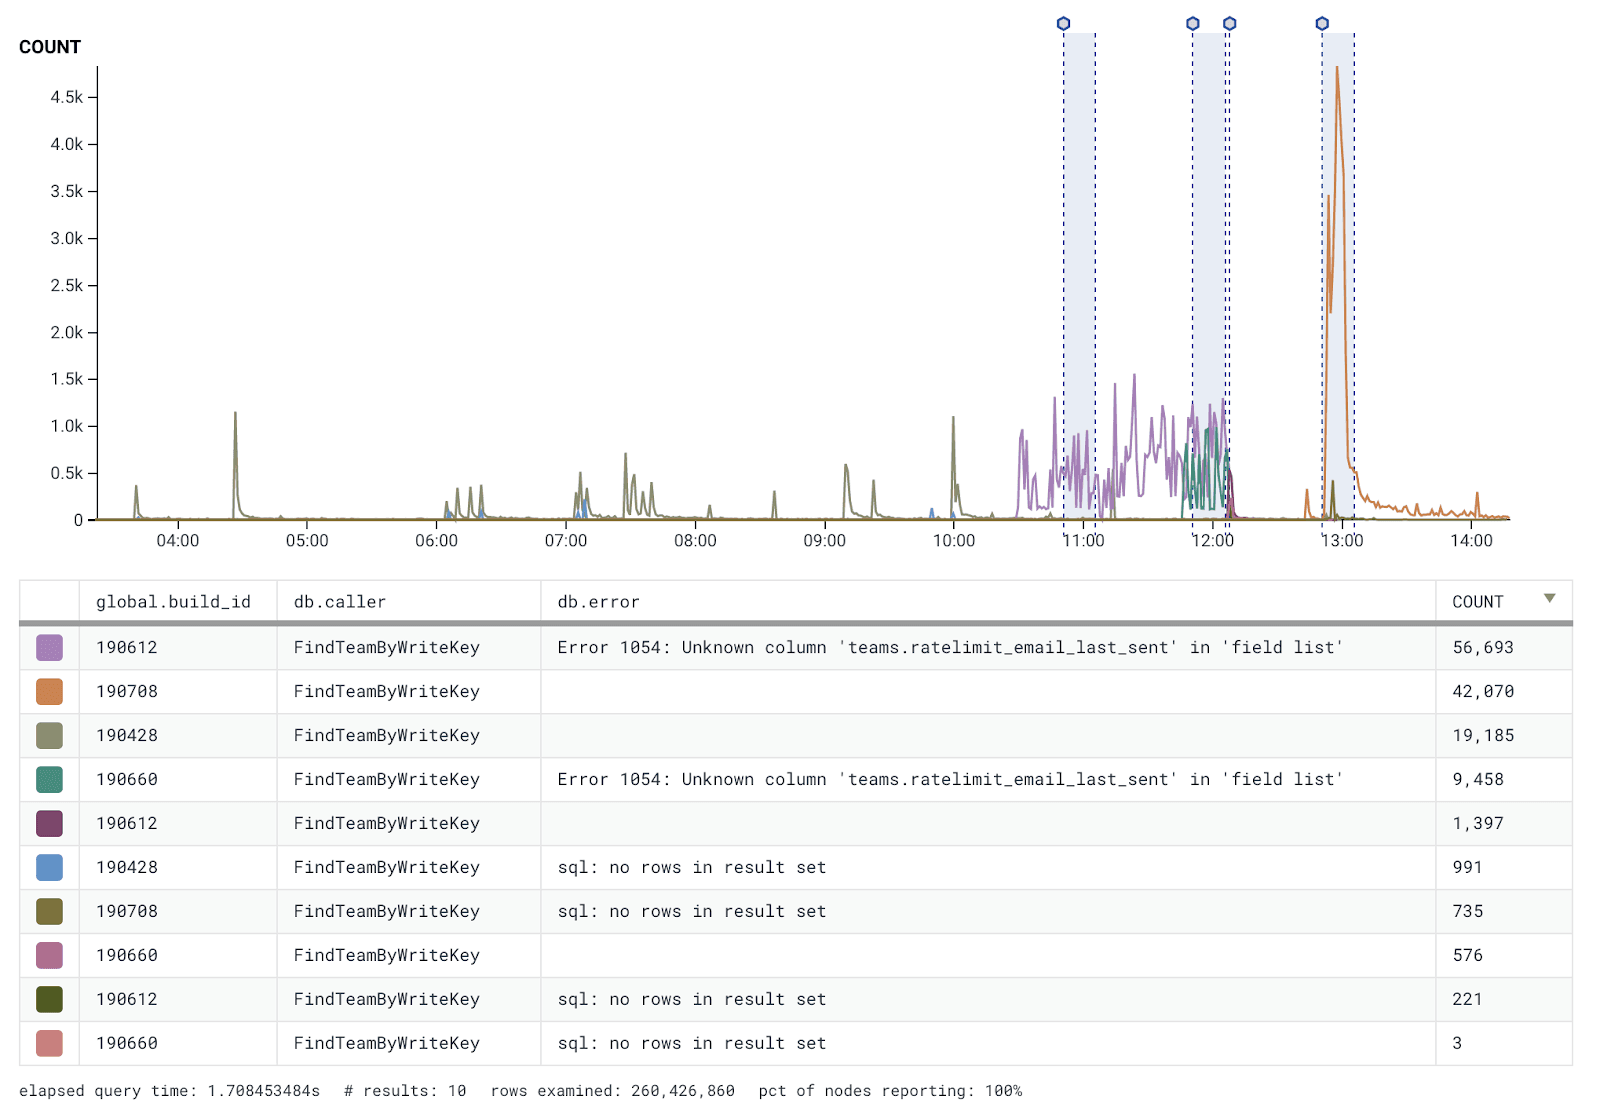
Task: Click the dark plum swatch with count 1,397
Action: point(49,824)
